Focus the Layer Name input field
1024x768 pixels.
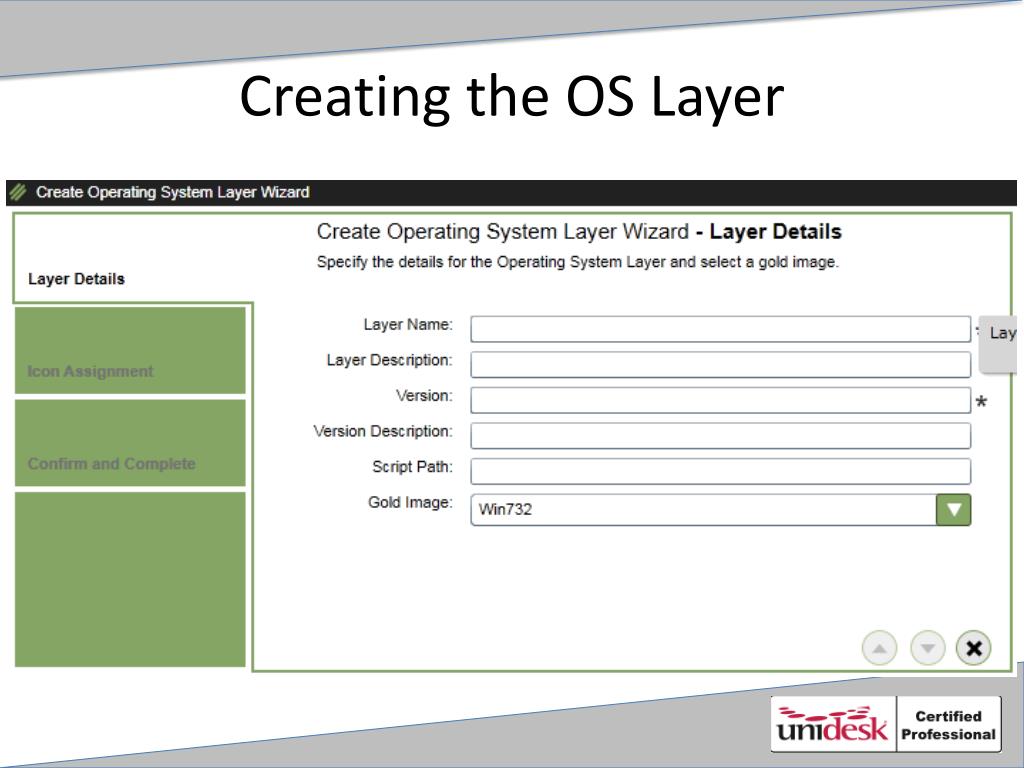click(720, 329)
